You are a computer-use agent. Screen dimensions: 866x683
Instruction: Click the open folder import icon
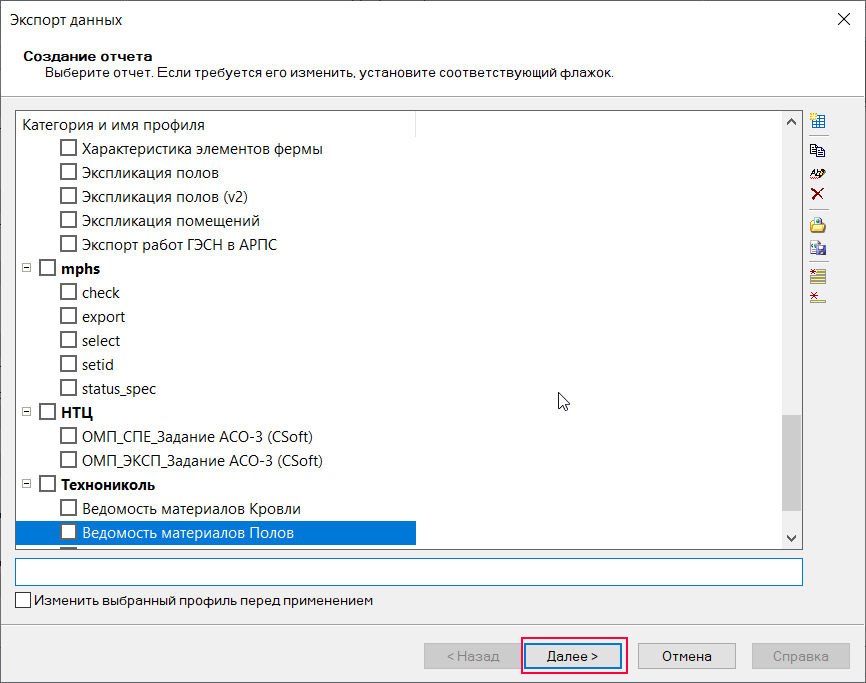(817, 225)
